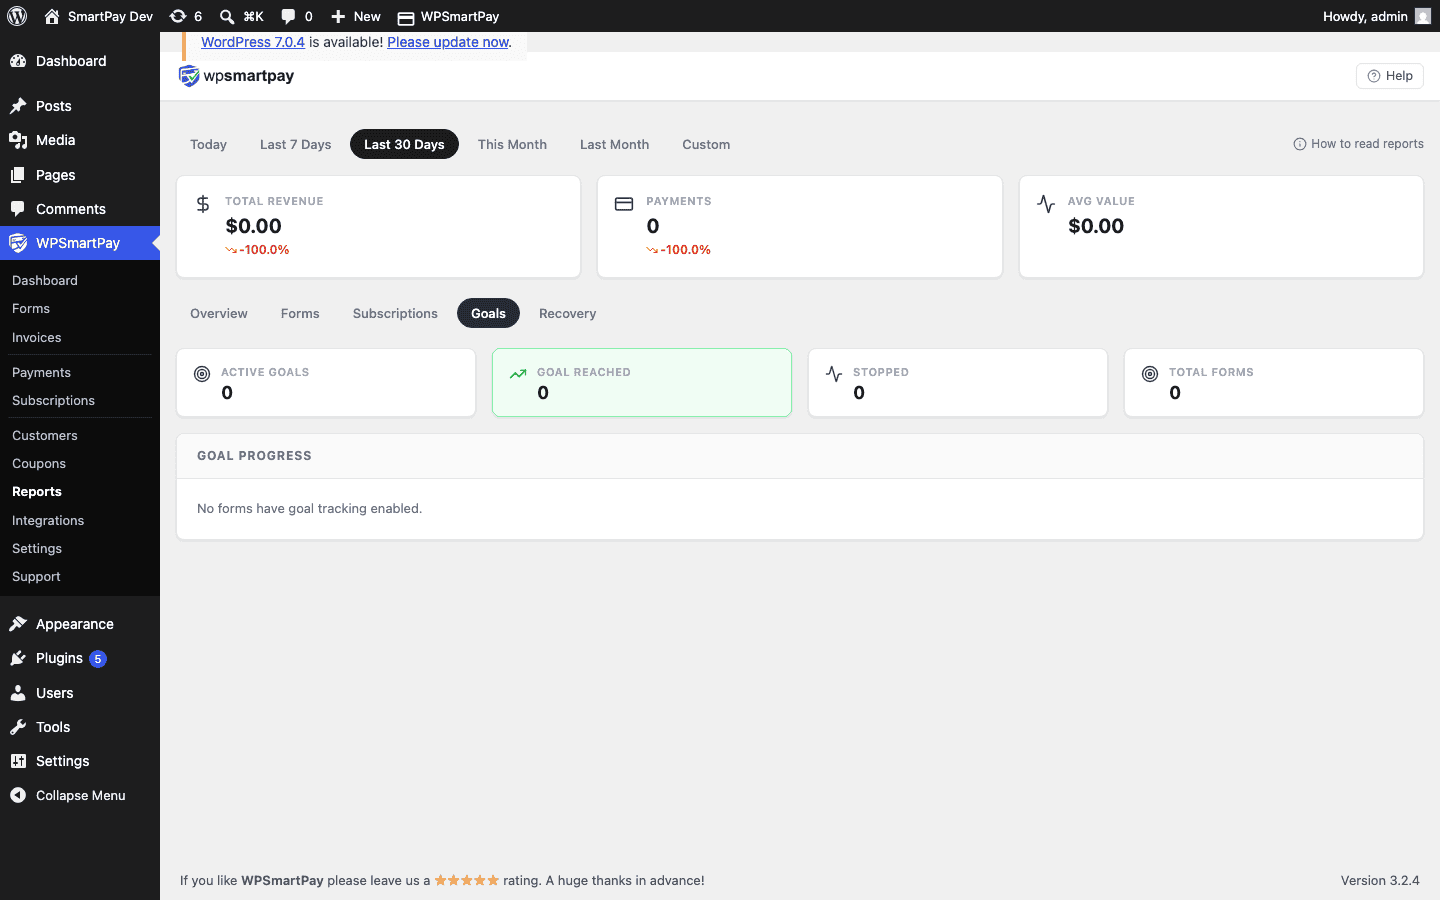Open SmartPay Dev site home icon
Screen dimensions: 1440x900
coord(52,16)
